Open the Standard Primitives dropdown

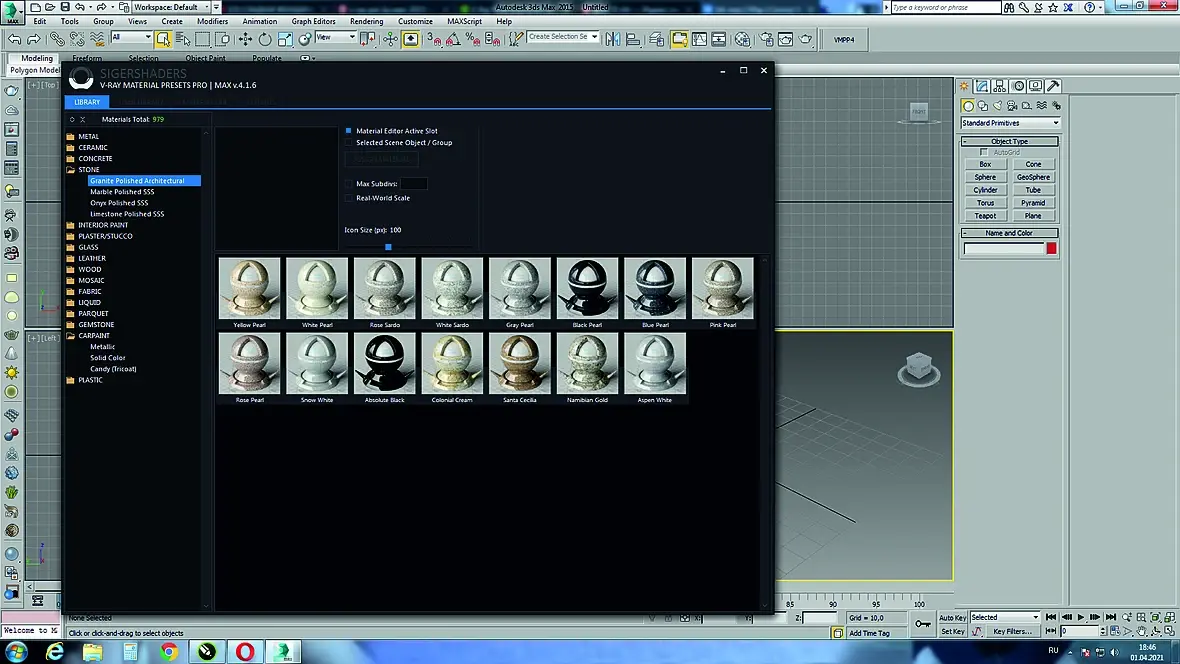pos(1010,123)
